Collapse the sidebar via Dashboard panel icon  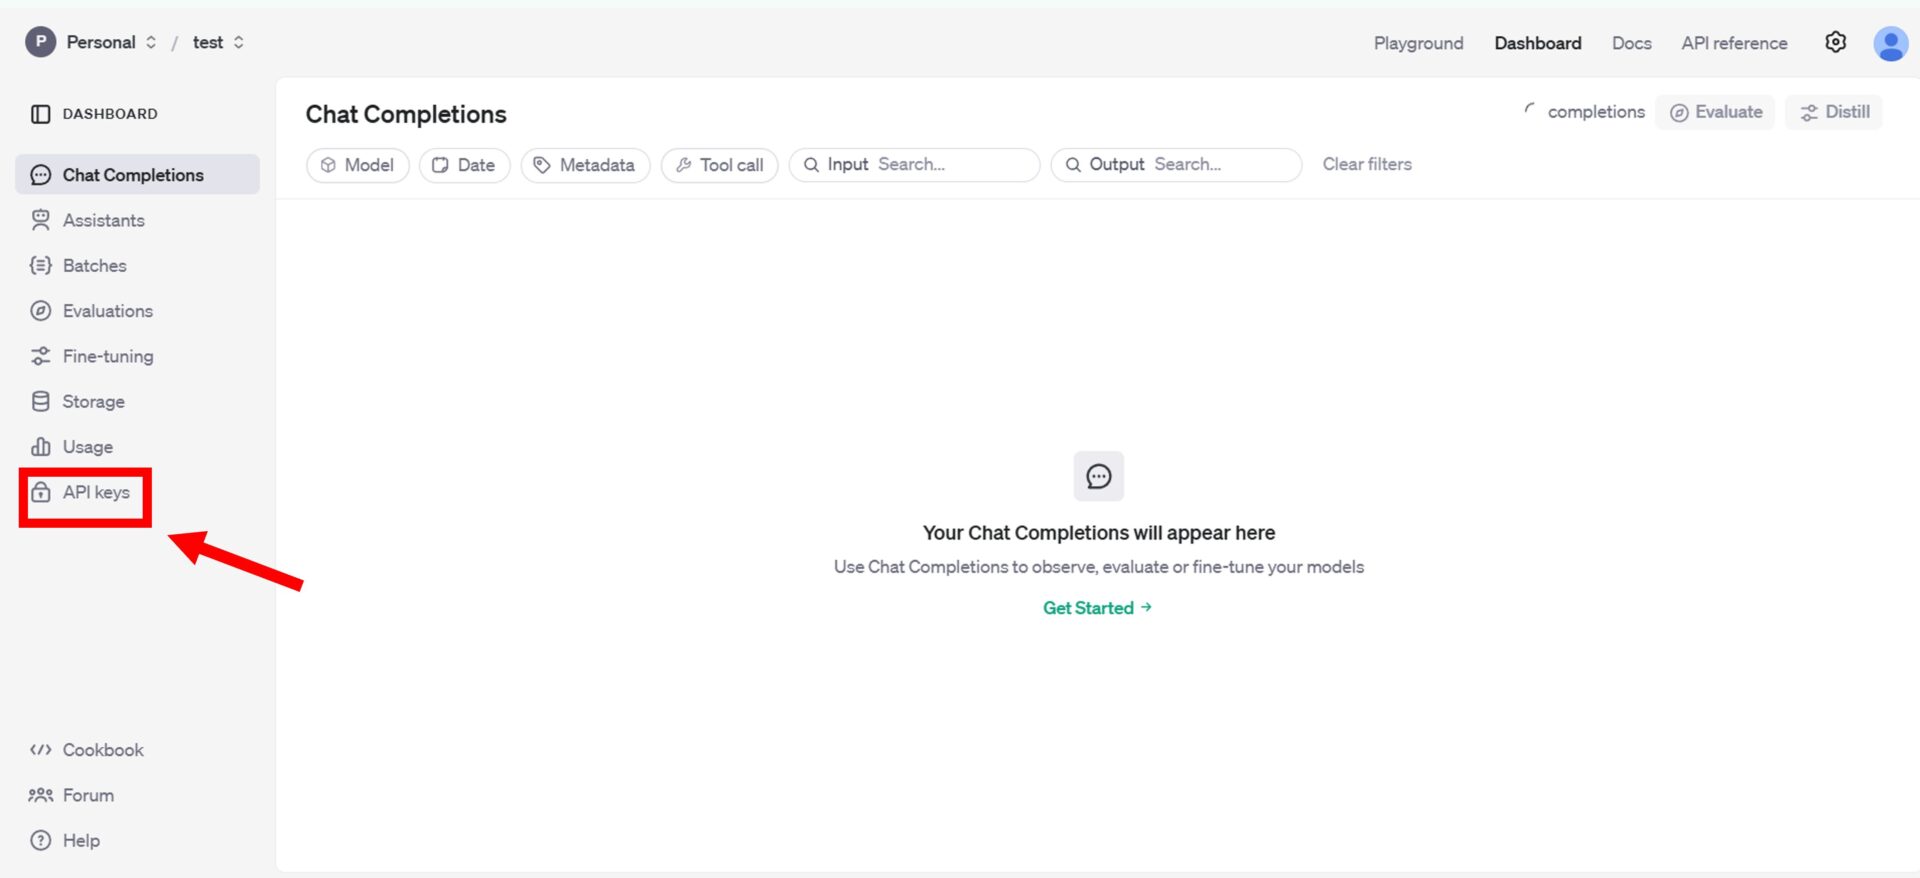(40, 114)
